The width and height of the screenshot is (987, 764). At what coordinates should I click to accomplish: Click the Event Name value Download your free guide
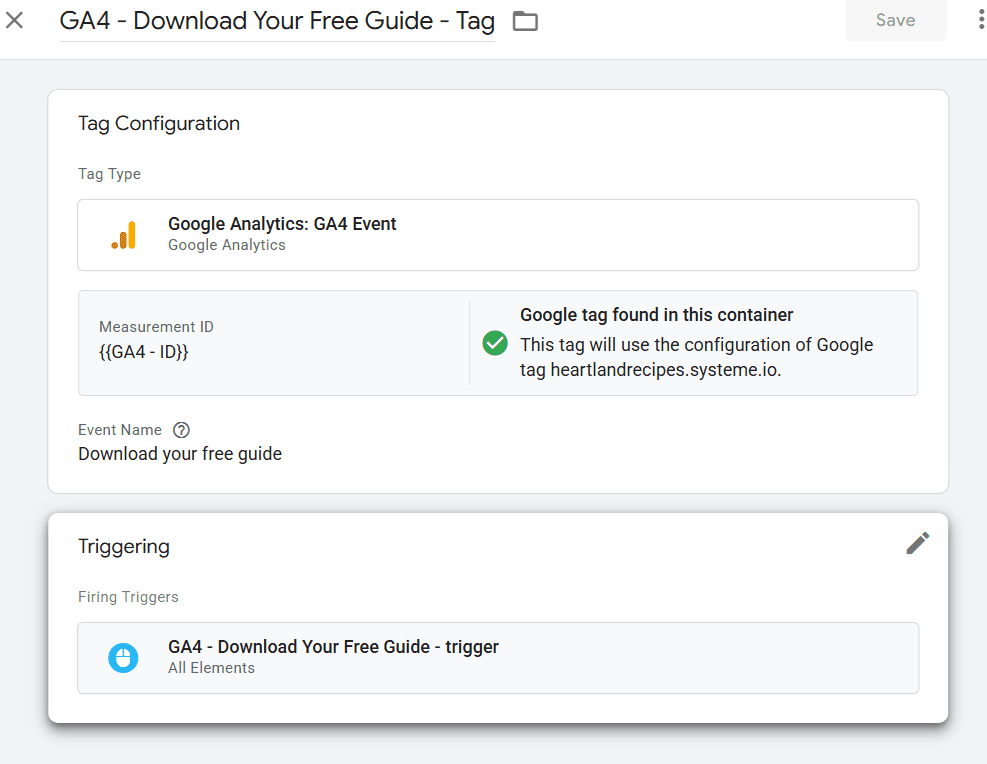click(x=180, y=454)
